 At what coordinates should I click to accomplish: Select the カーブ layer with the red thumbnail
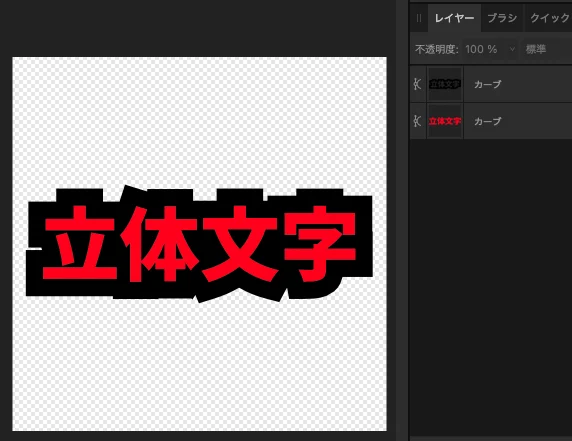(491, 121)
